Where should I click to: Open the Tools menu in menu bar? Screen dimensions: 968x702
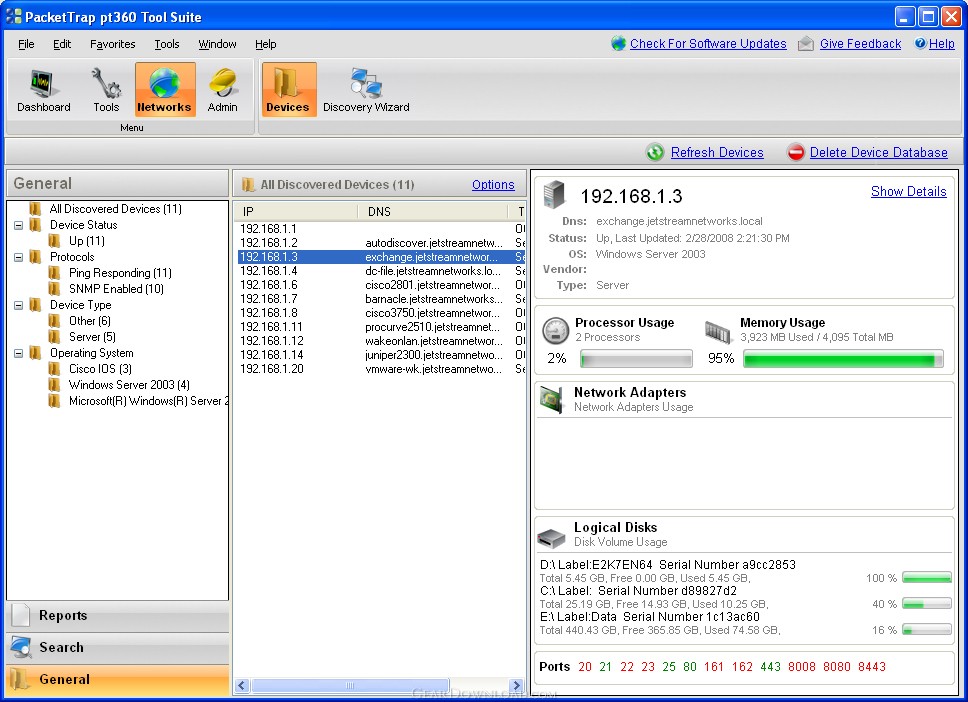pos(167,44)
